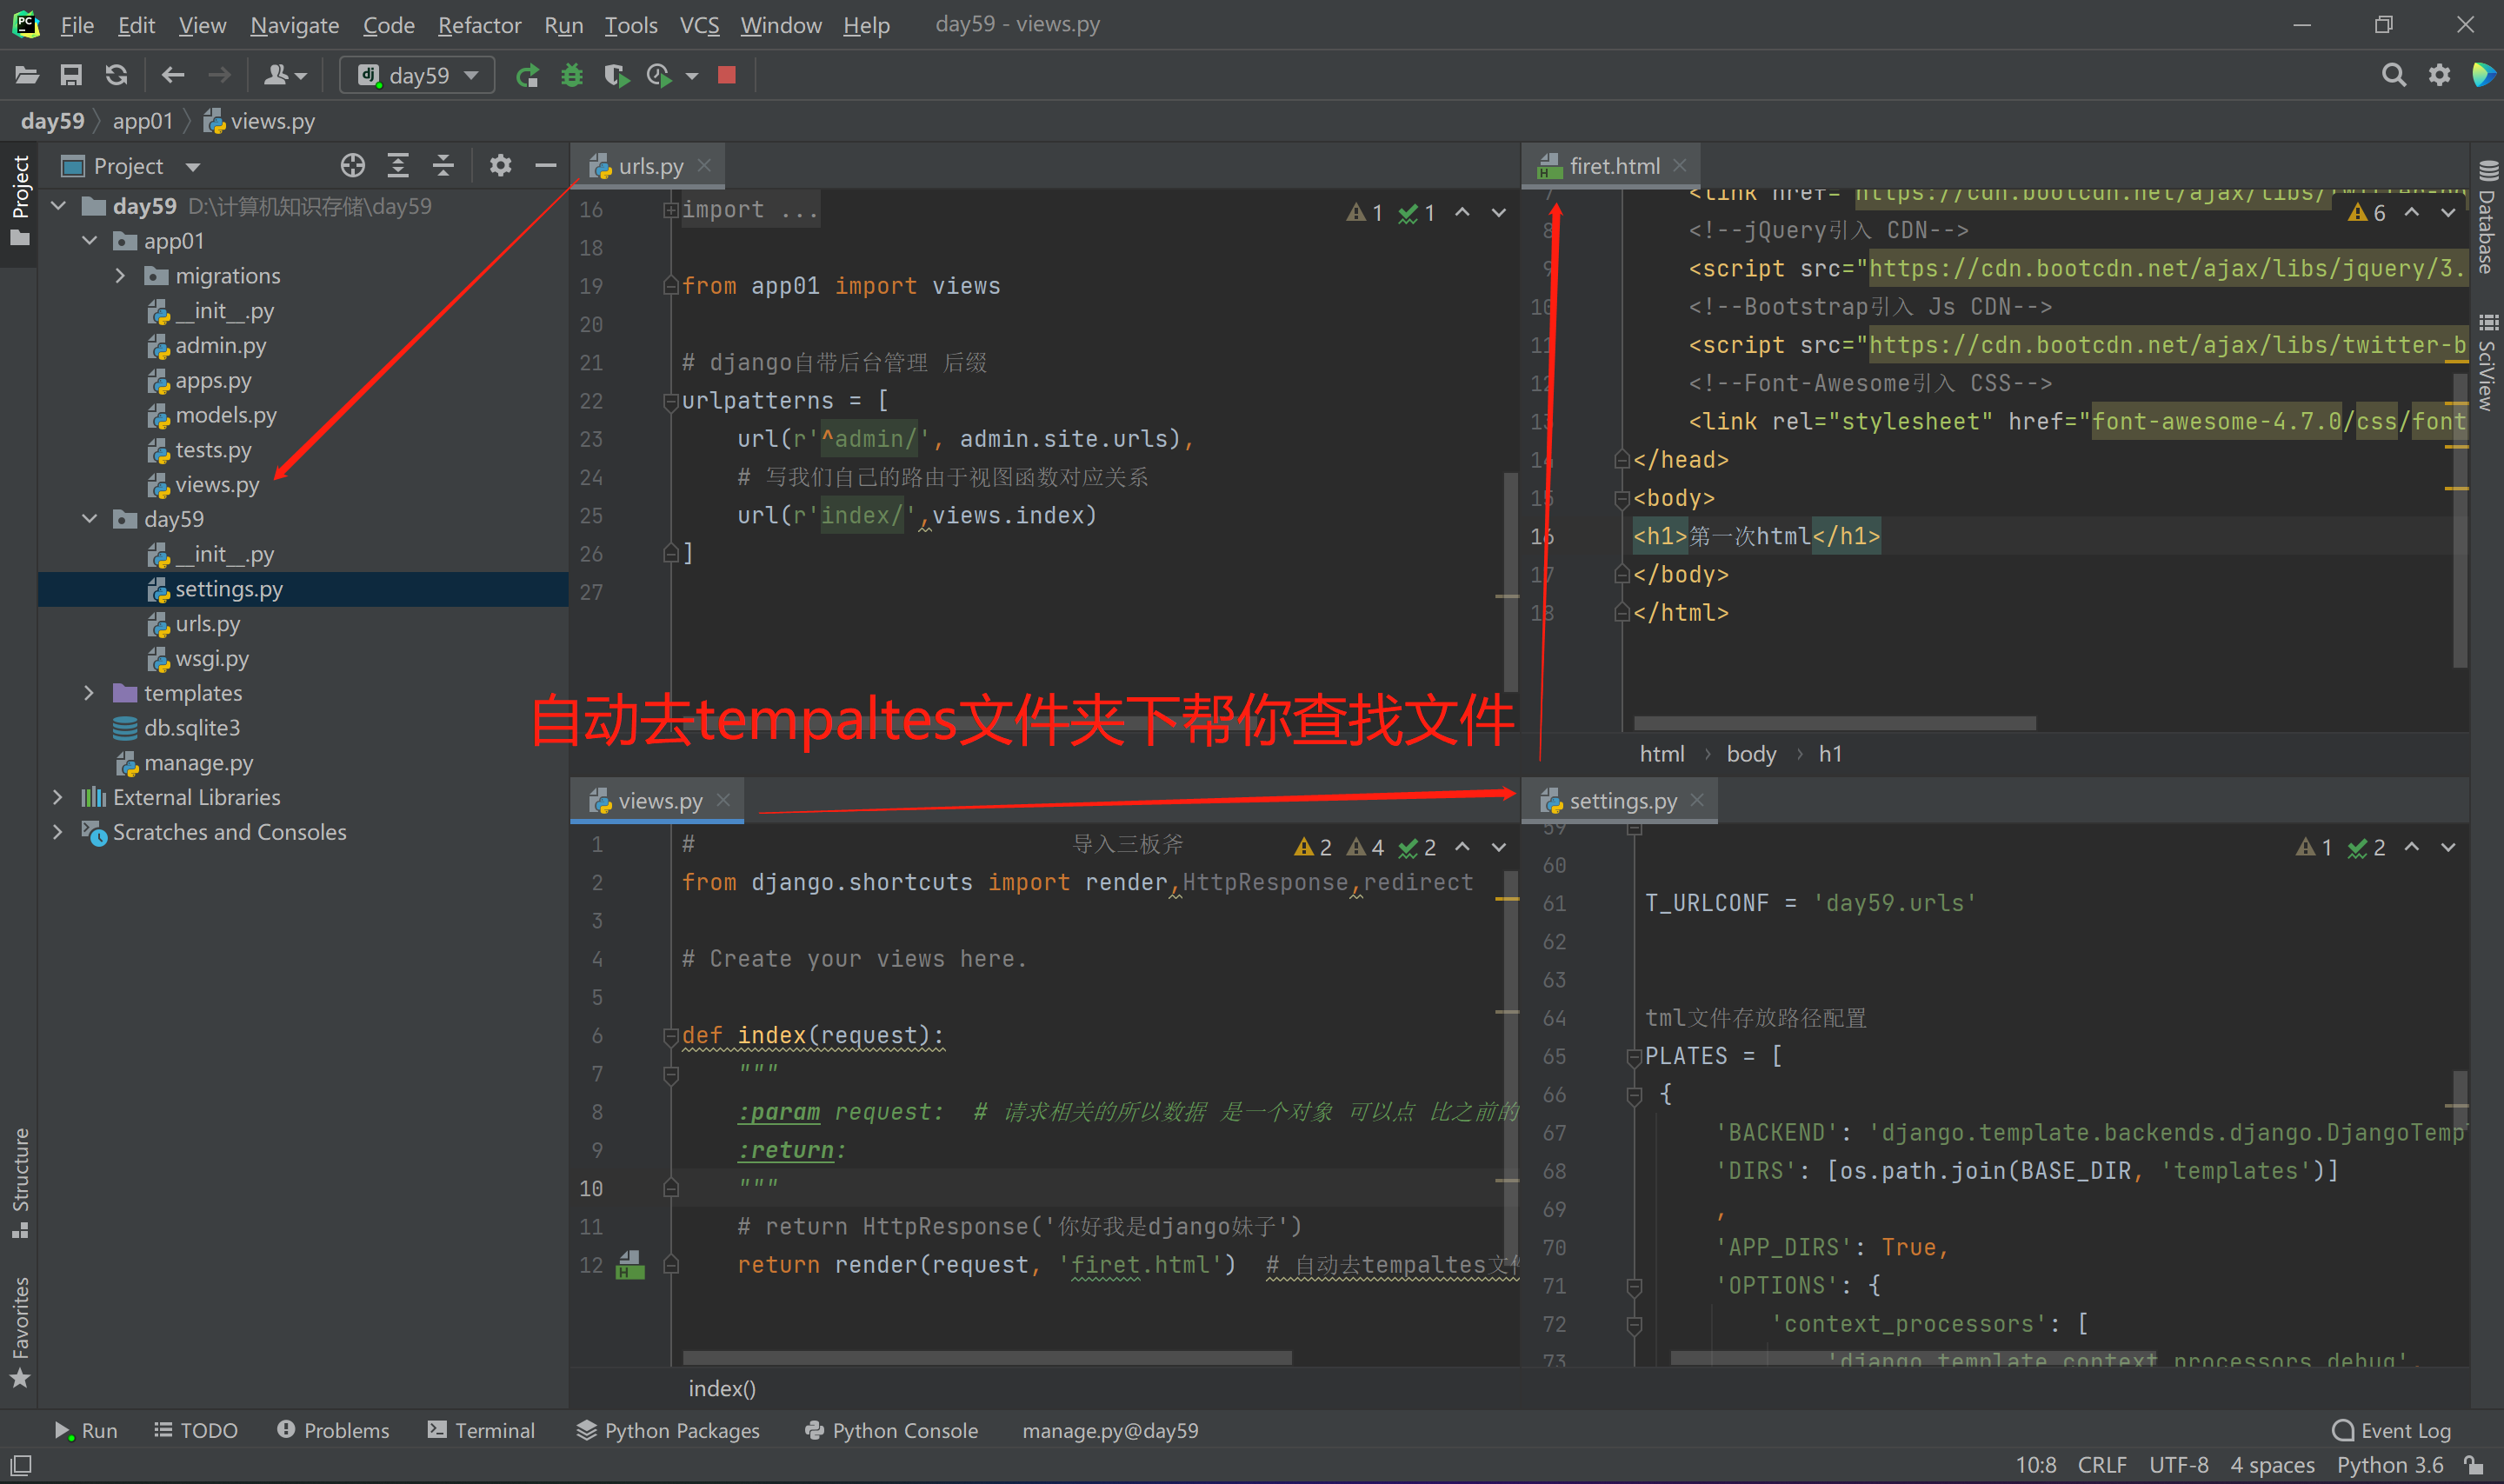This screenshot has height=1484, width=2504.
Task: Open Search Everywhere magnifier icon
Action: 2393,75
